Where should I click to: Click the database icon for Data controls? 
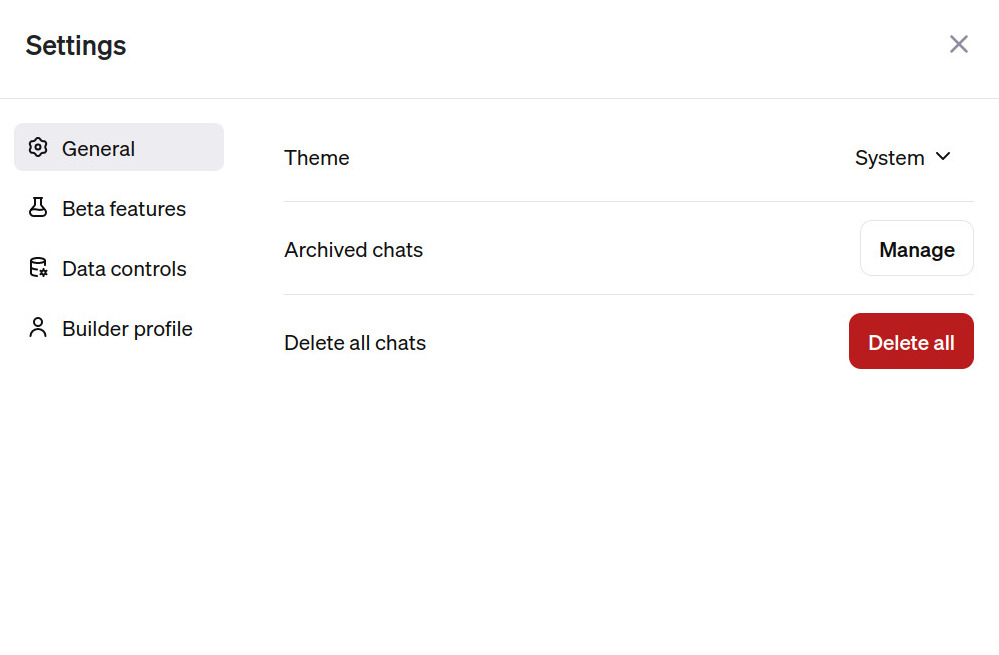tap(38, 268)
